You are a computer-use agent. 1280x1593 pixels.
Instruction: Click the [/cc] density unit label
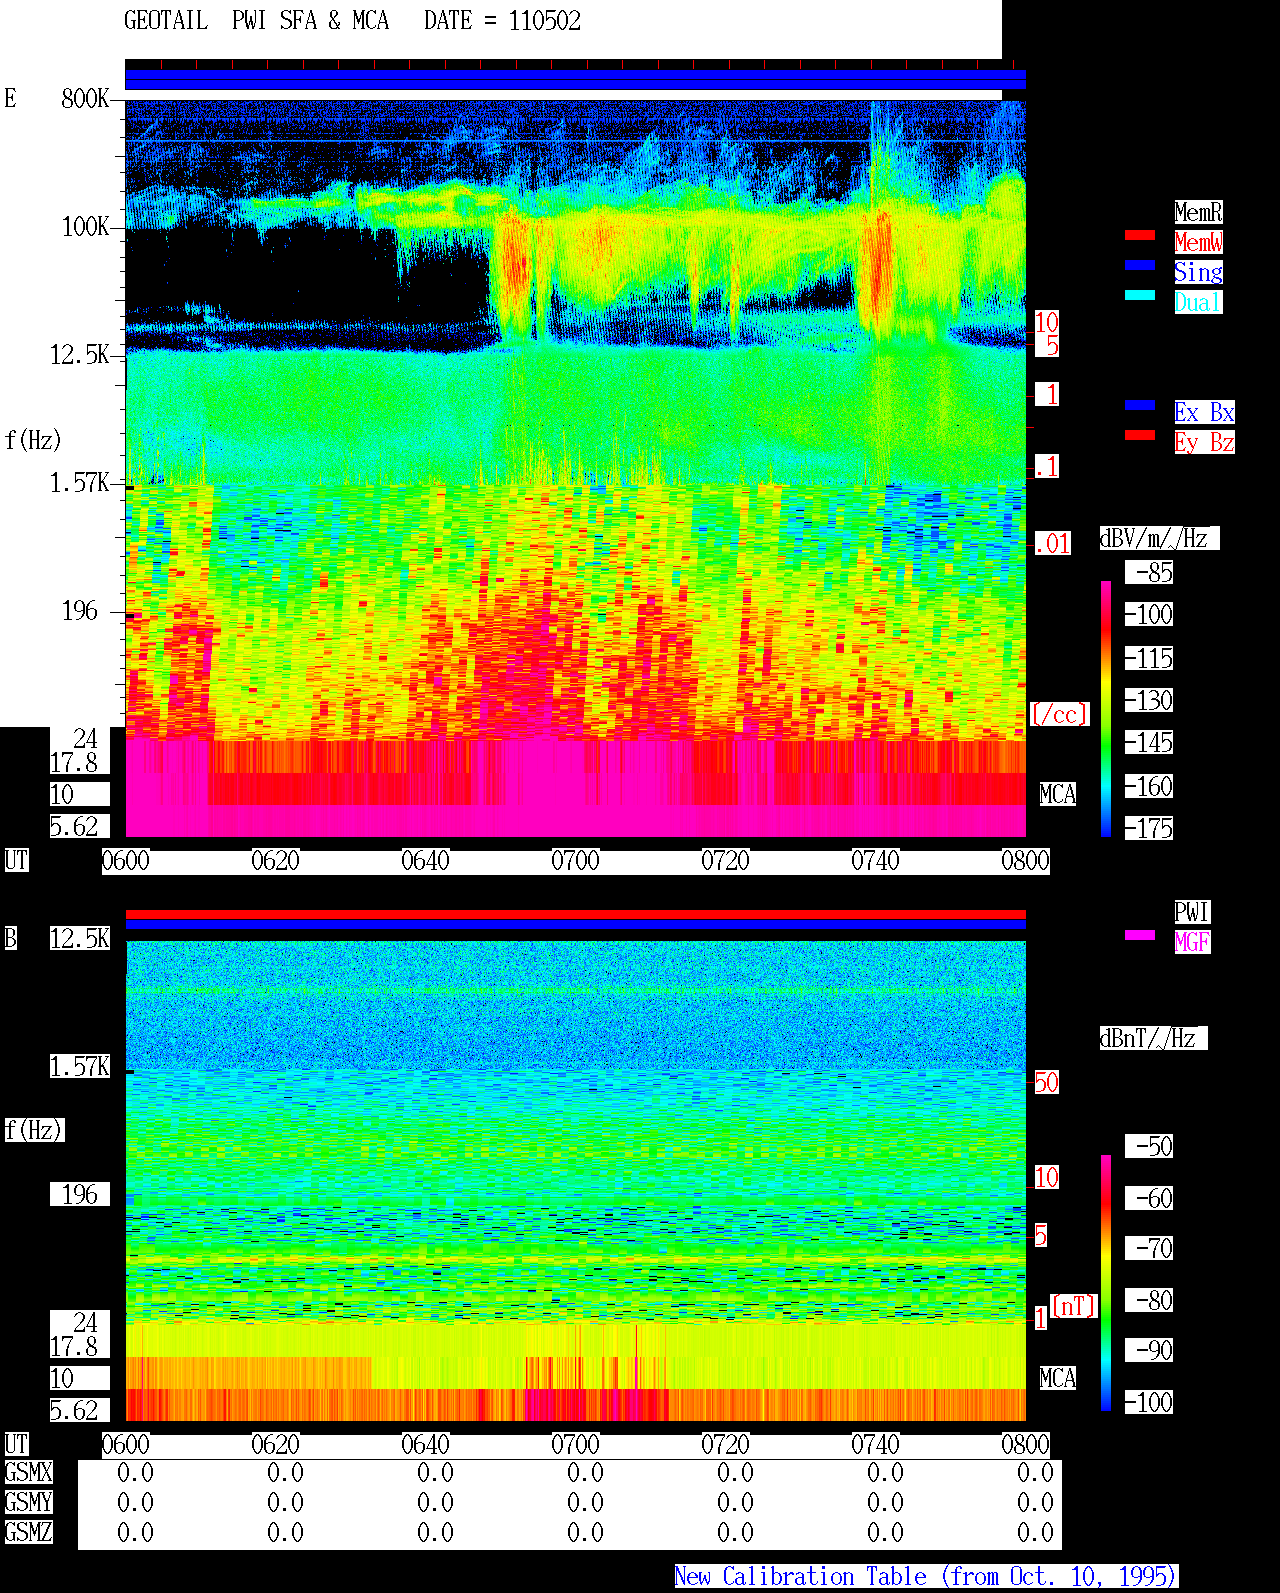pos(1060,714)
